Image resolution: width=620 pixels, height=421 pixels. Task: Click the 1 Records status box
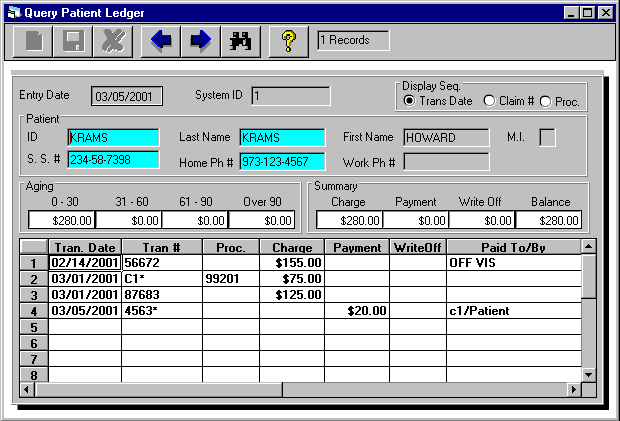click(353, 40)
